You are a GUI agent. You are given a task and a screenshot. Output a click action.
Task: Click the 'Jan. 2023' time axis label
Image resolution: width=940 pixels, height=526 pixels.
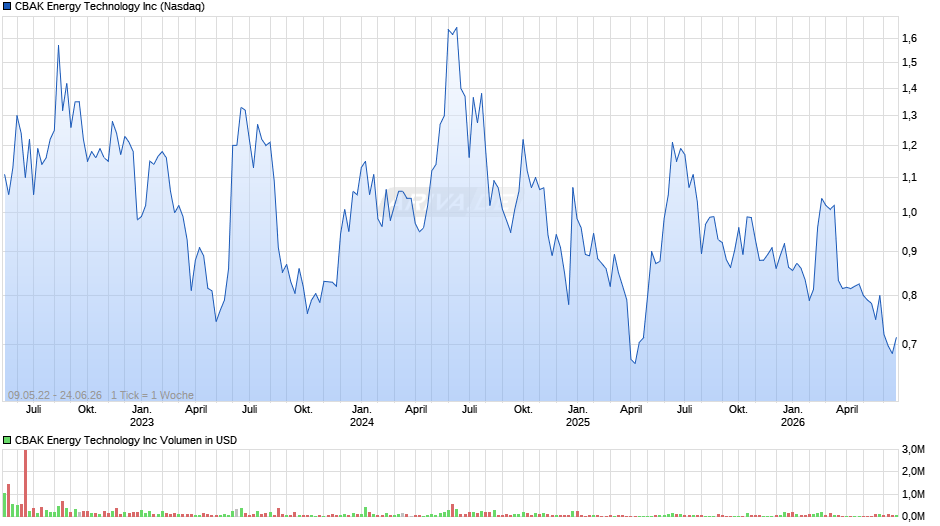[141, 416]
